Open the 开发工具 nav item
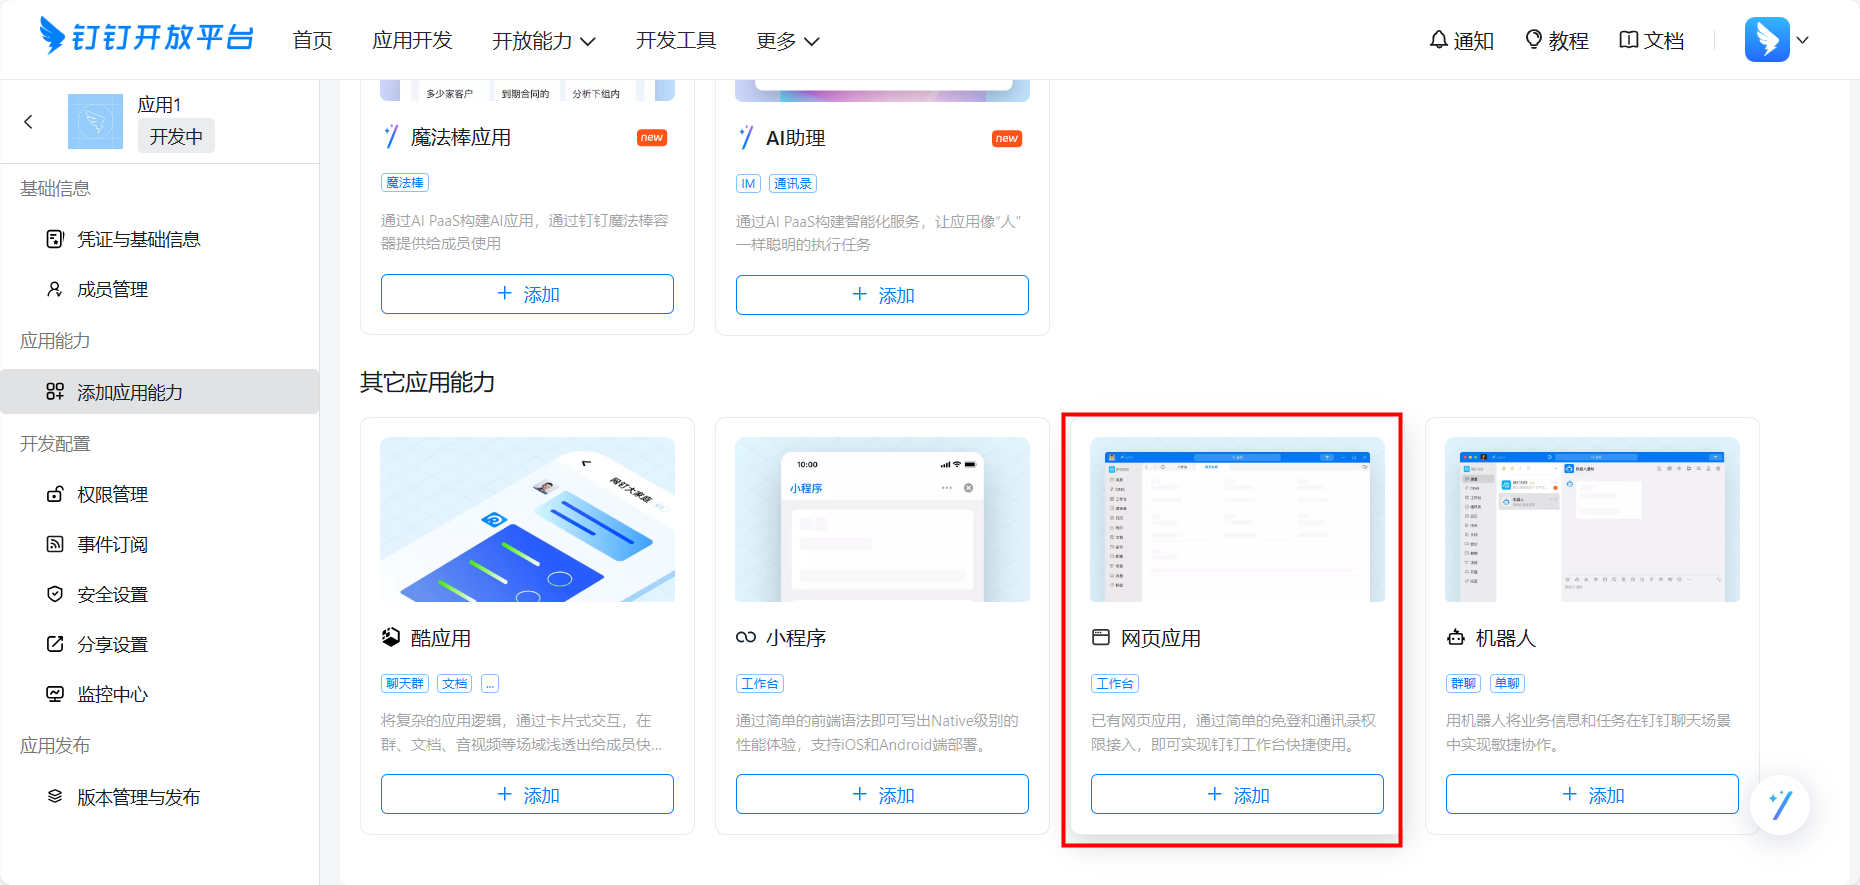The height and width of the screenshot is (885, 1860). (x=676, y=40)
